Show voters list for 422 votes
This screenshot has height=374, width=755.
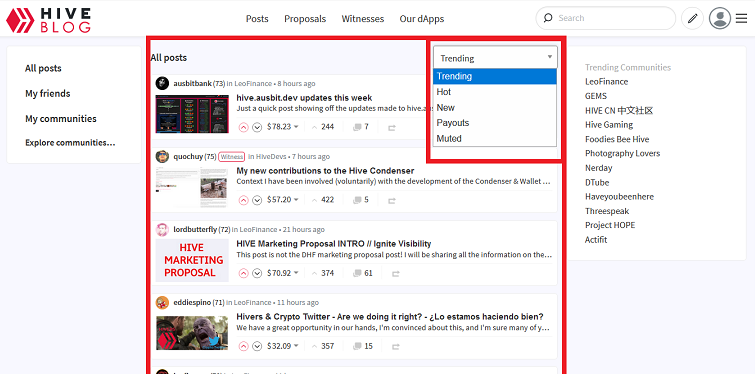pyautogui.click(x=323, y=199)
